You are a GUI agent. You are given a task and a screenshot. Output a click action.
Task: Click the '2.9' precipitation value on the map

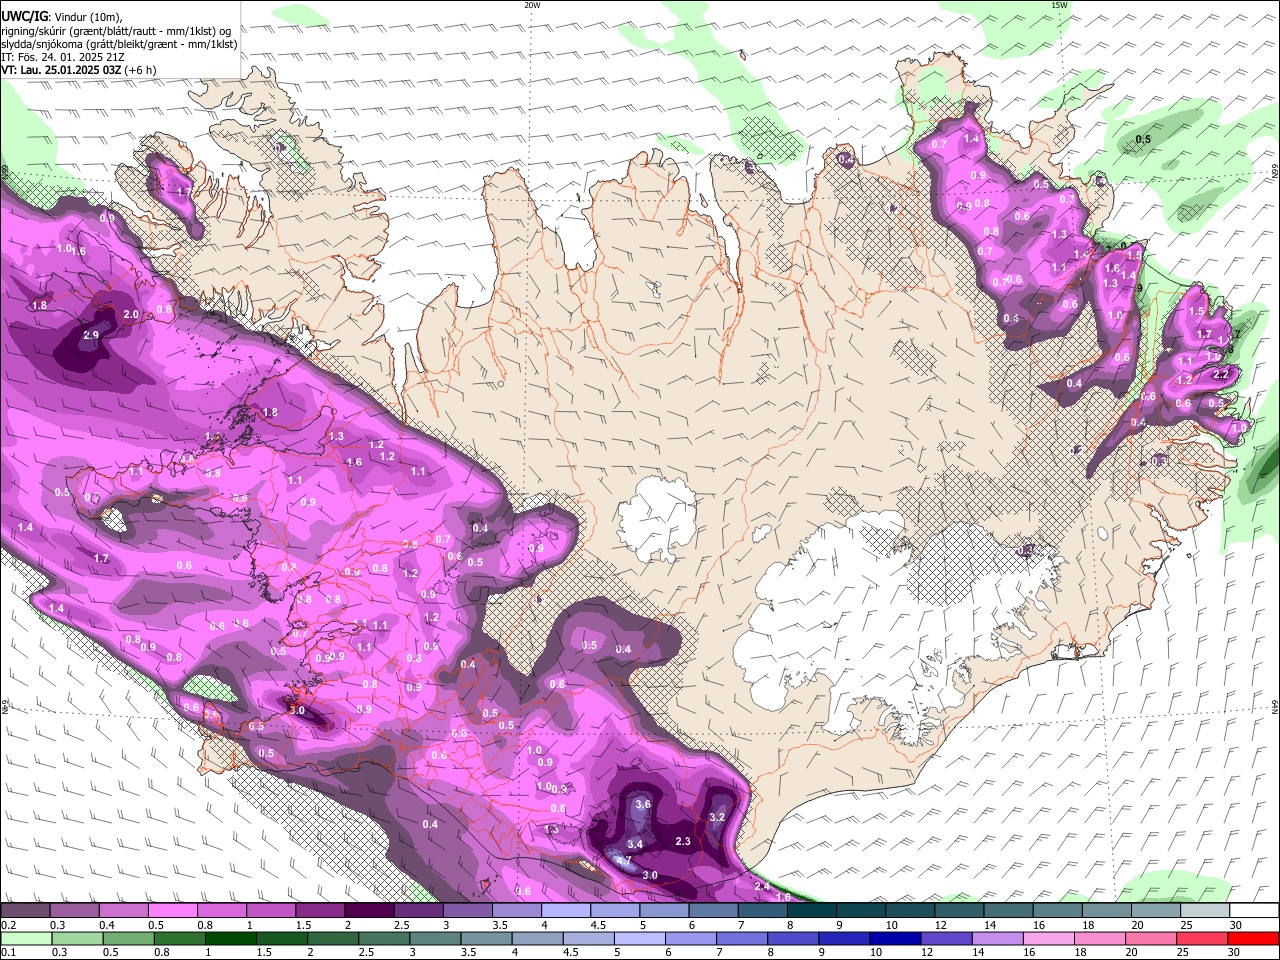91,335
